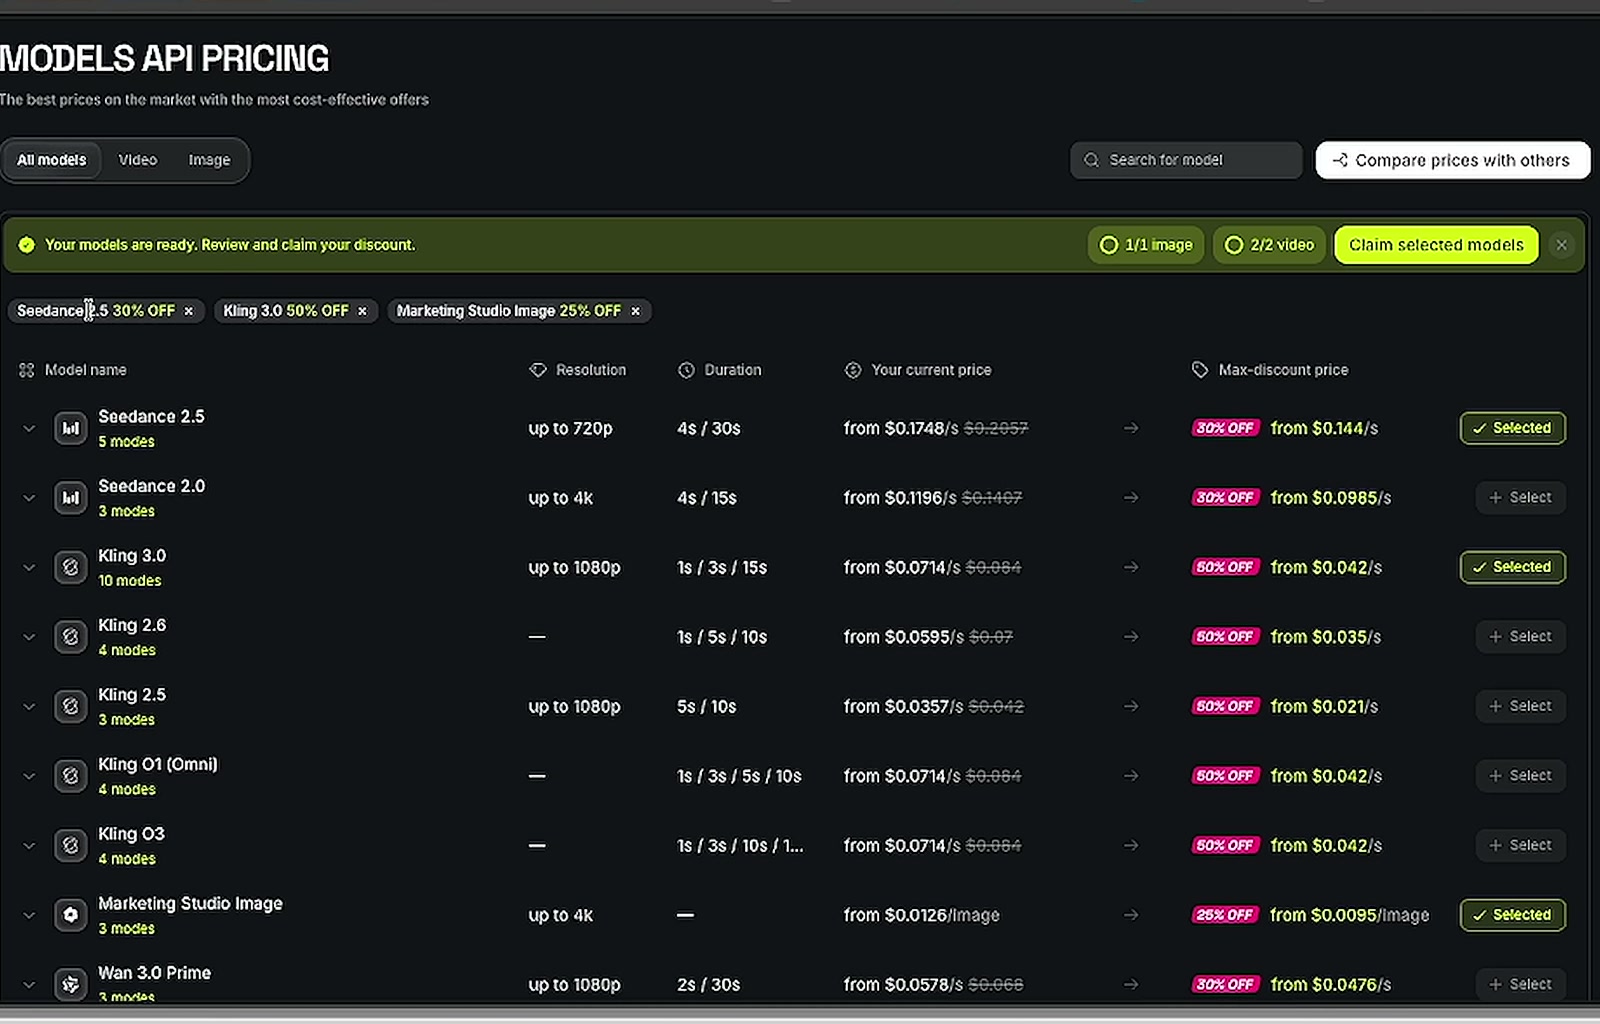Image resolution: width=1600 pixels, height=1024 pixels.
Task: Expand the Seedance 2.5 row chevron
Action: point(29,429)
